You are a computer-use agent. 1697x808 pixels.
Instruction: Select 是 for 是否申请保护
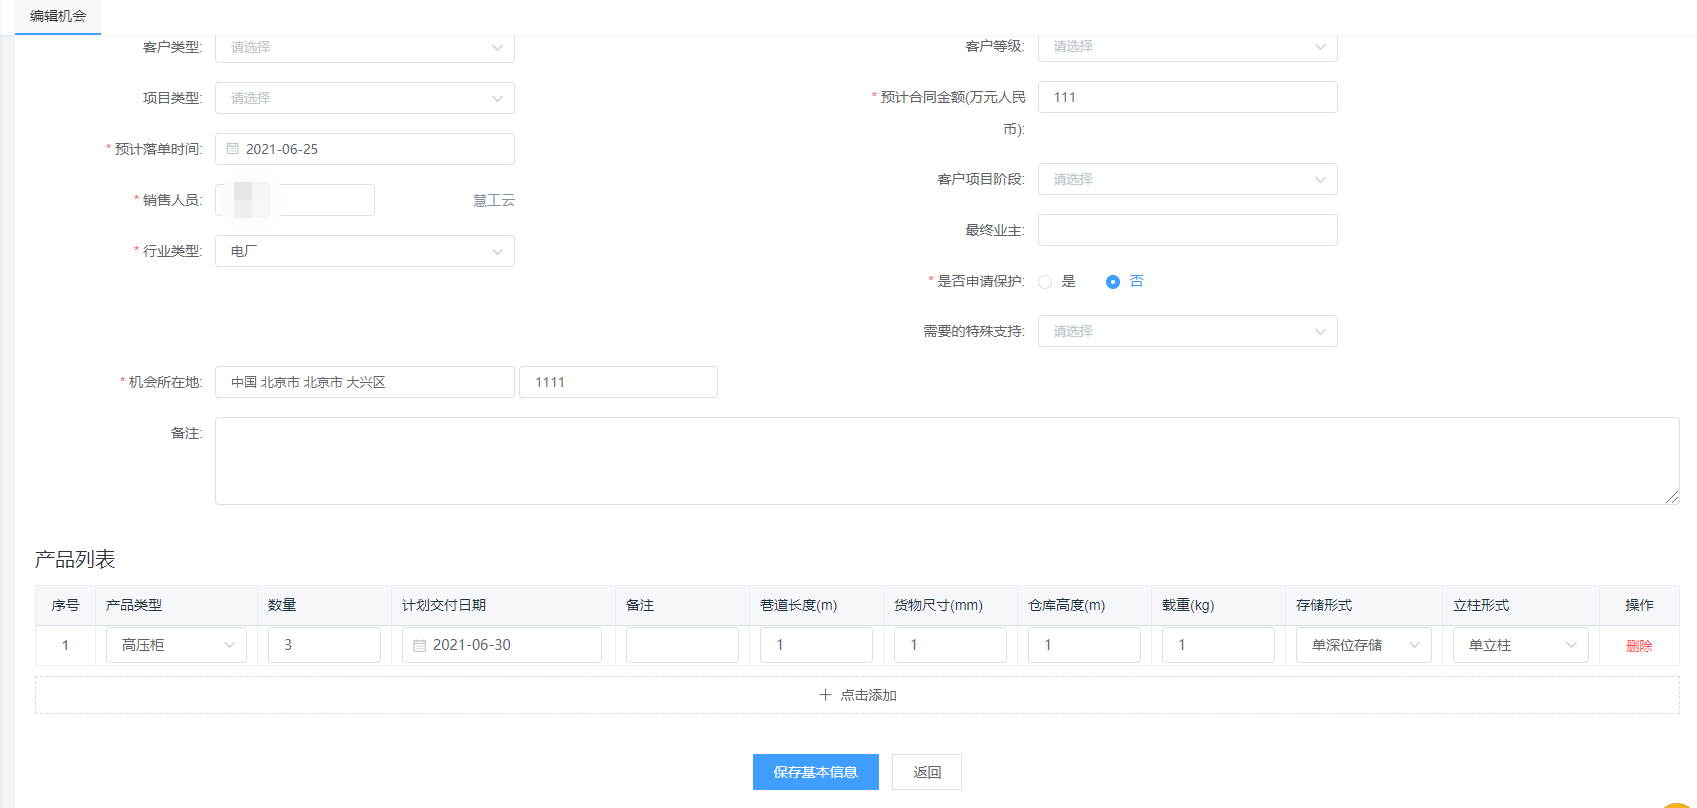(x=1045, y=282)
